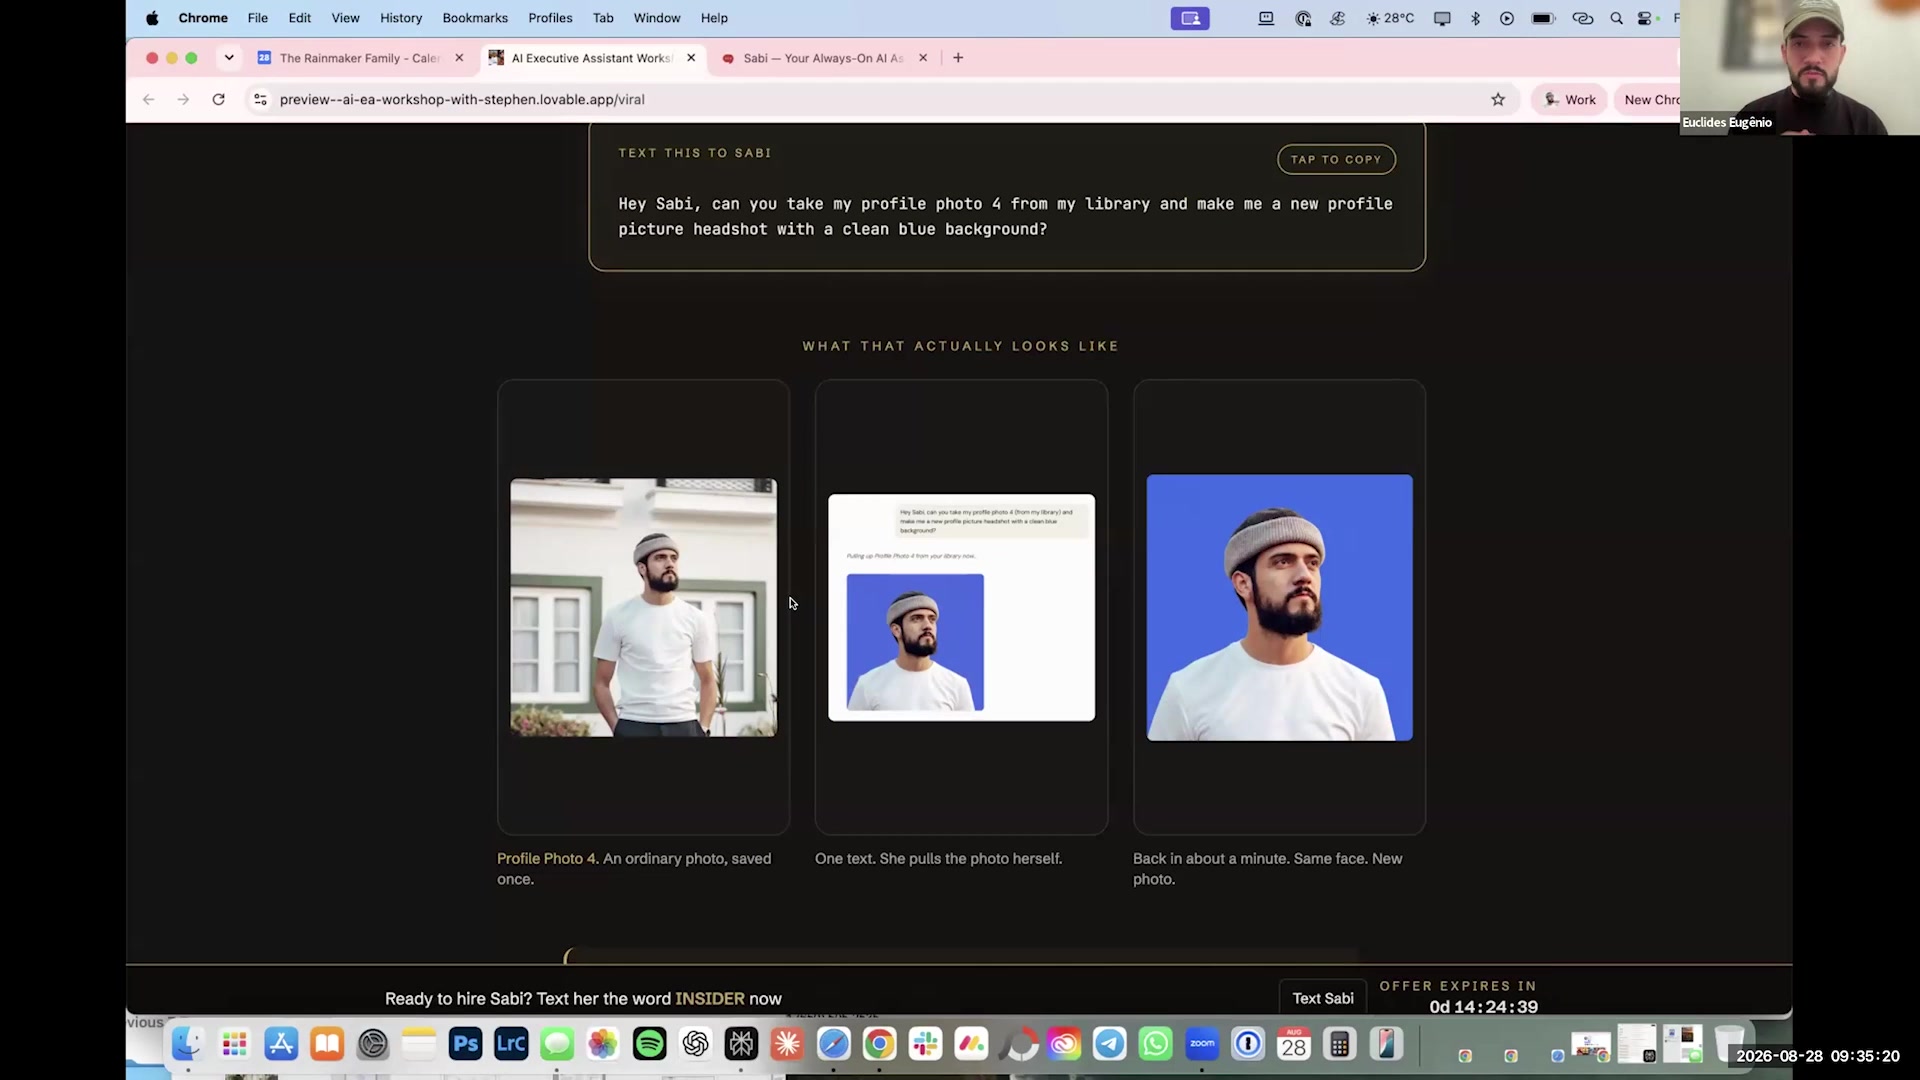Click the Spotlight search icon in menu bar
This screenshot has width=1920, height=1080.
(x=1616, y=18)
